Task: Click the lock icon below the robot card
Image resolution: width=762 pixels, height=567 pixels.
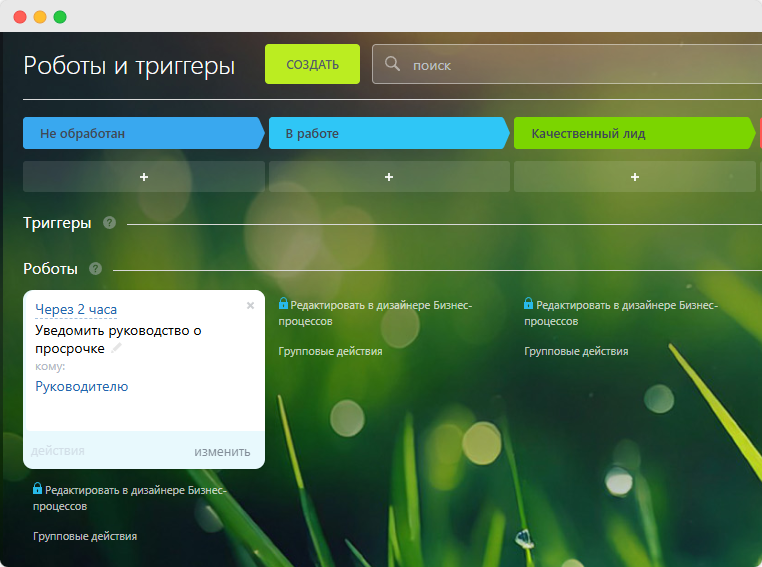Action: coord(37,488)
